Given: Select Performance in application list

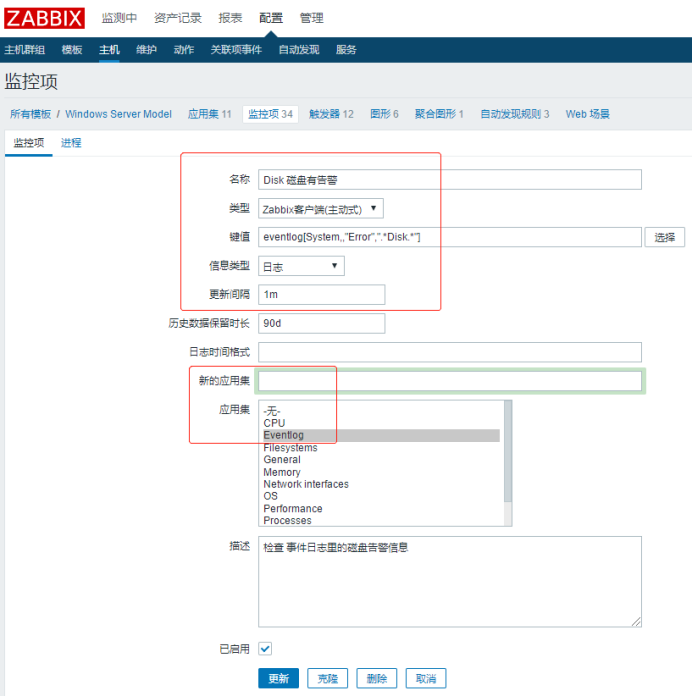Looking at the screenshot, I should pyautogui.click(x=381, y=509).
